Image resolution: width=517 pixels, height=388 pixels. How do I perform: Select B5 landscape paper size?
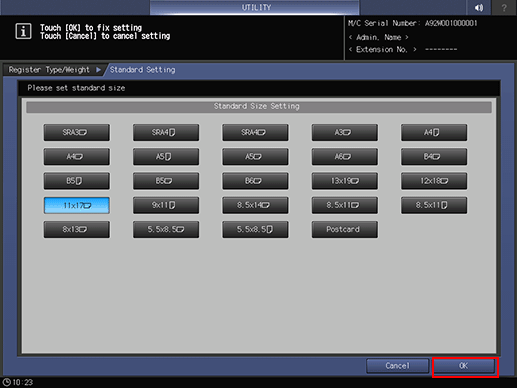point(166,181)
